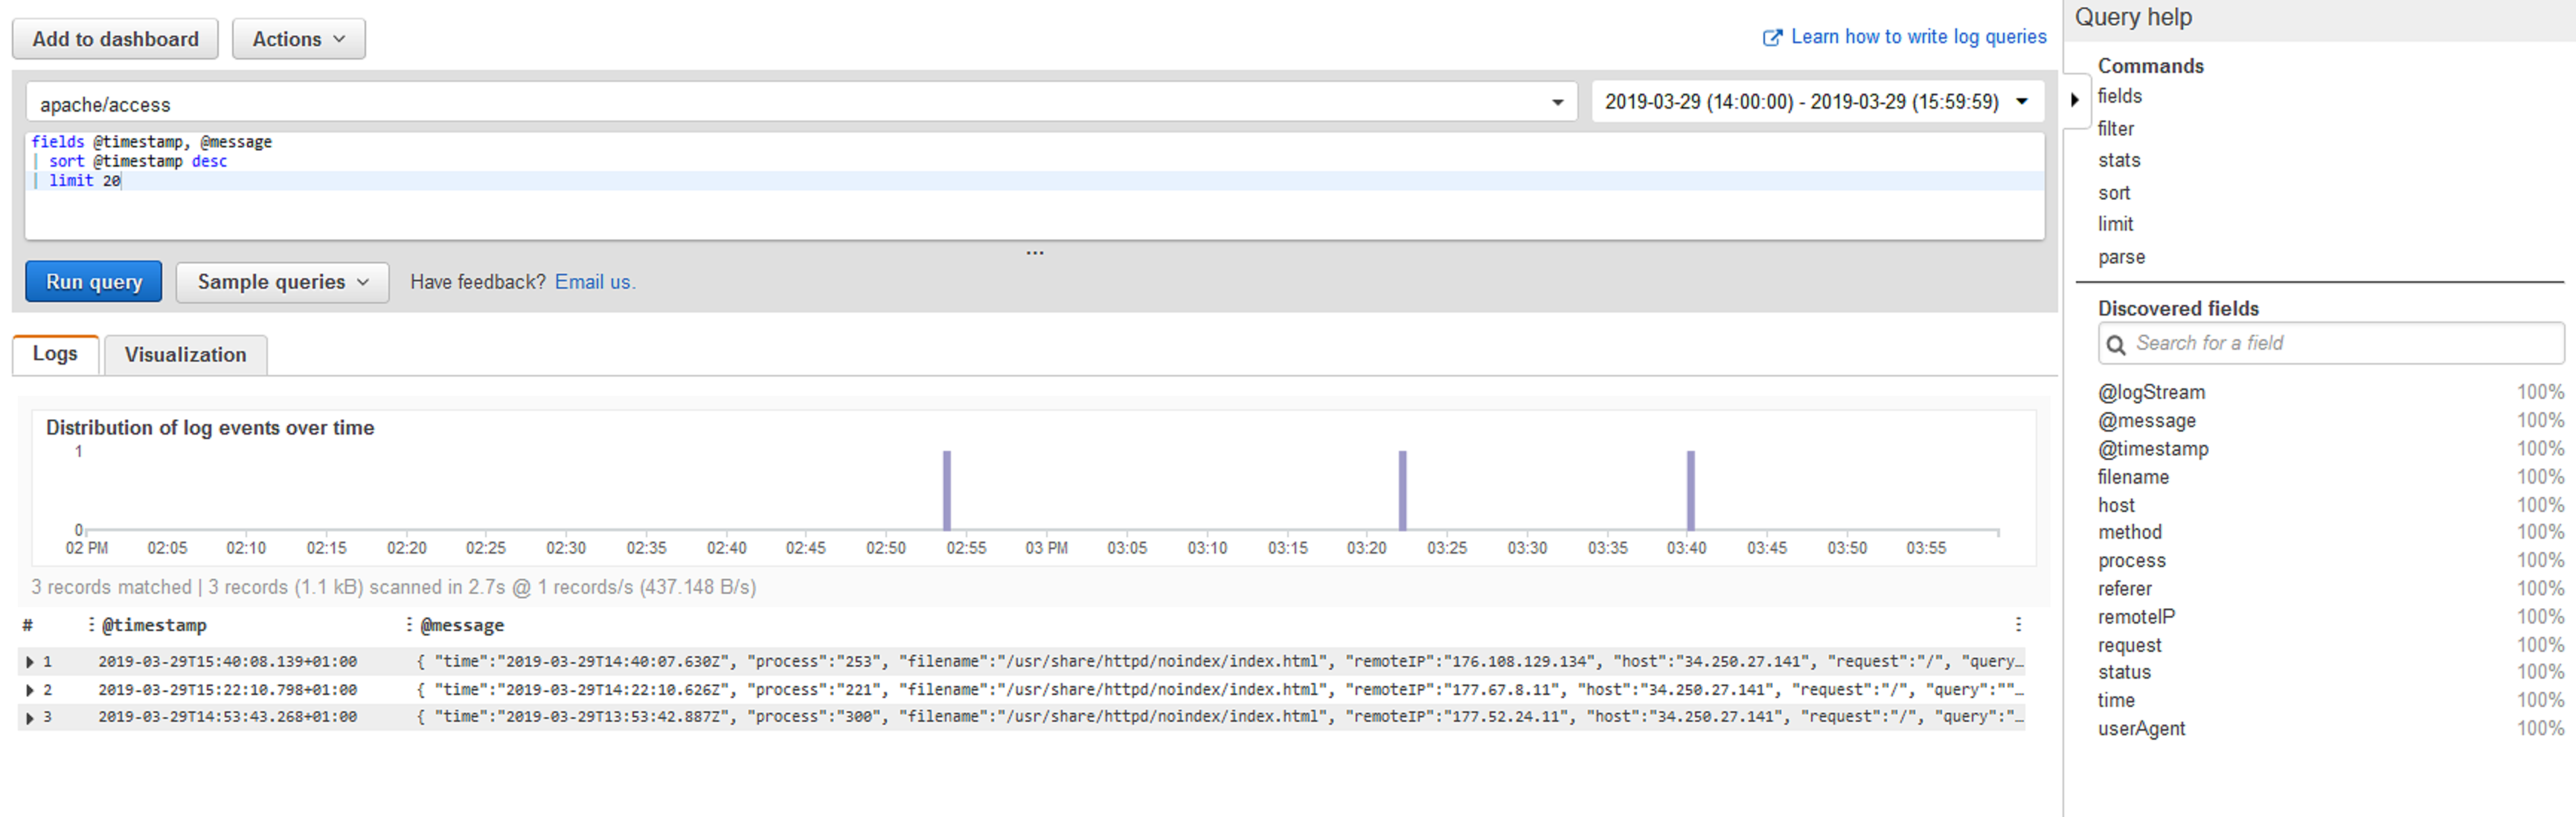Click the @message column drag handle

pos(409,625)
